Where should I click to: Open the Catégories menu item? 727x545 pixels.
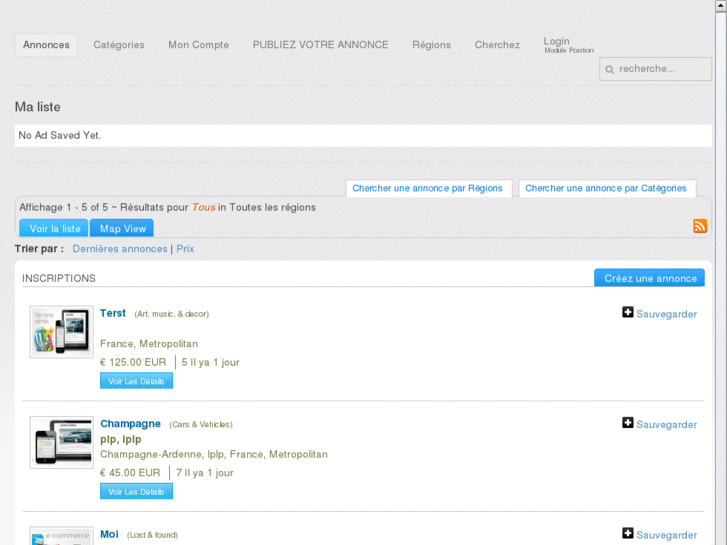pos(119,45)
